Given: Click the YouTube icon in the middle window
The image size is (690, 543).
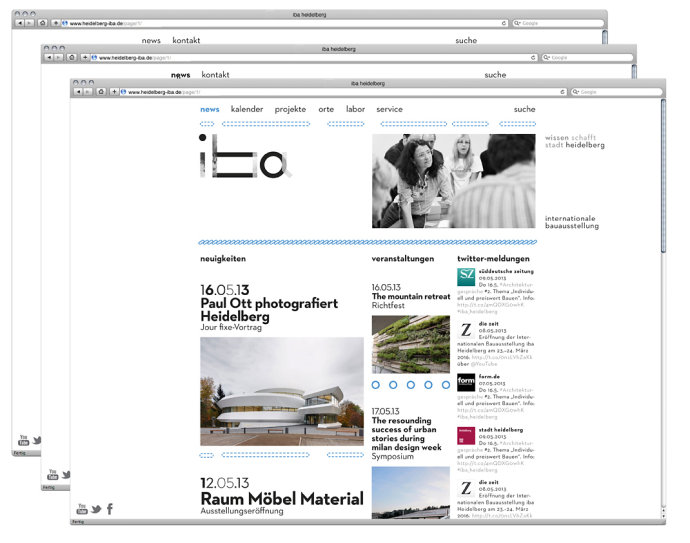Looking at the screenshot, I should [52, 474].
